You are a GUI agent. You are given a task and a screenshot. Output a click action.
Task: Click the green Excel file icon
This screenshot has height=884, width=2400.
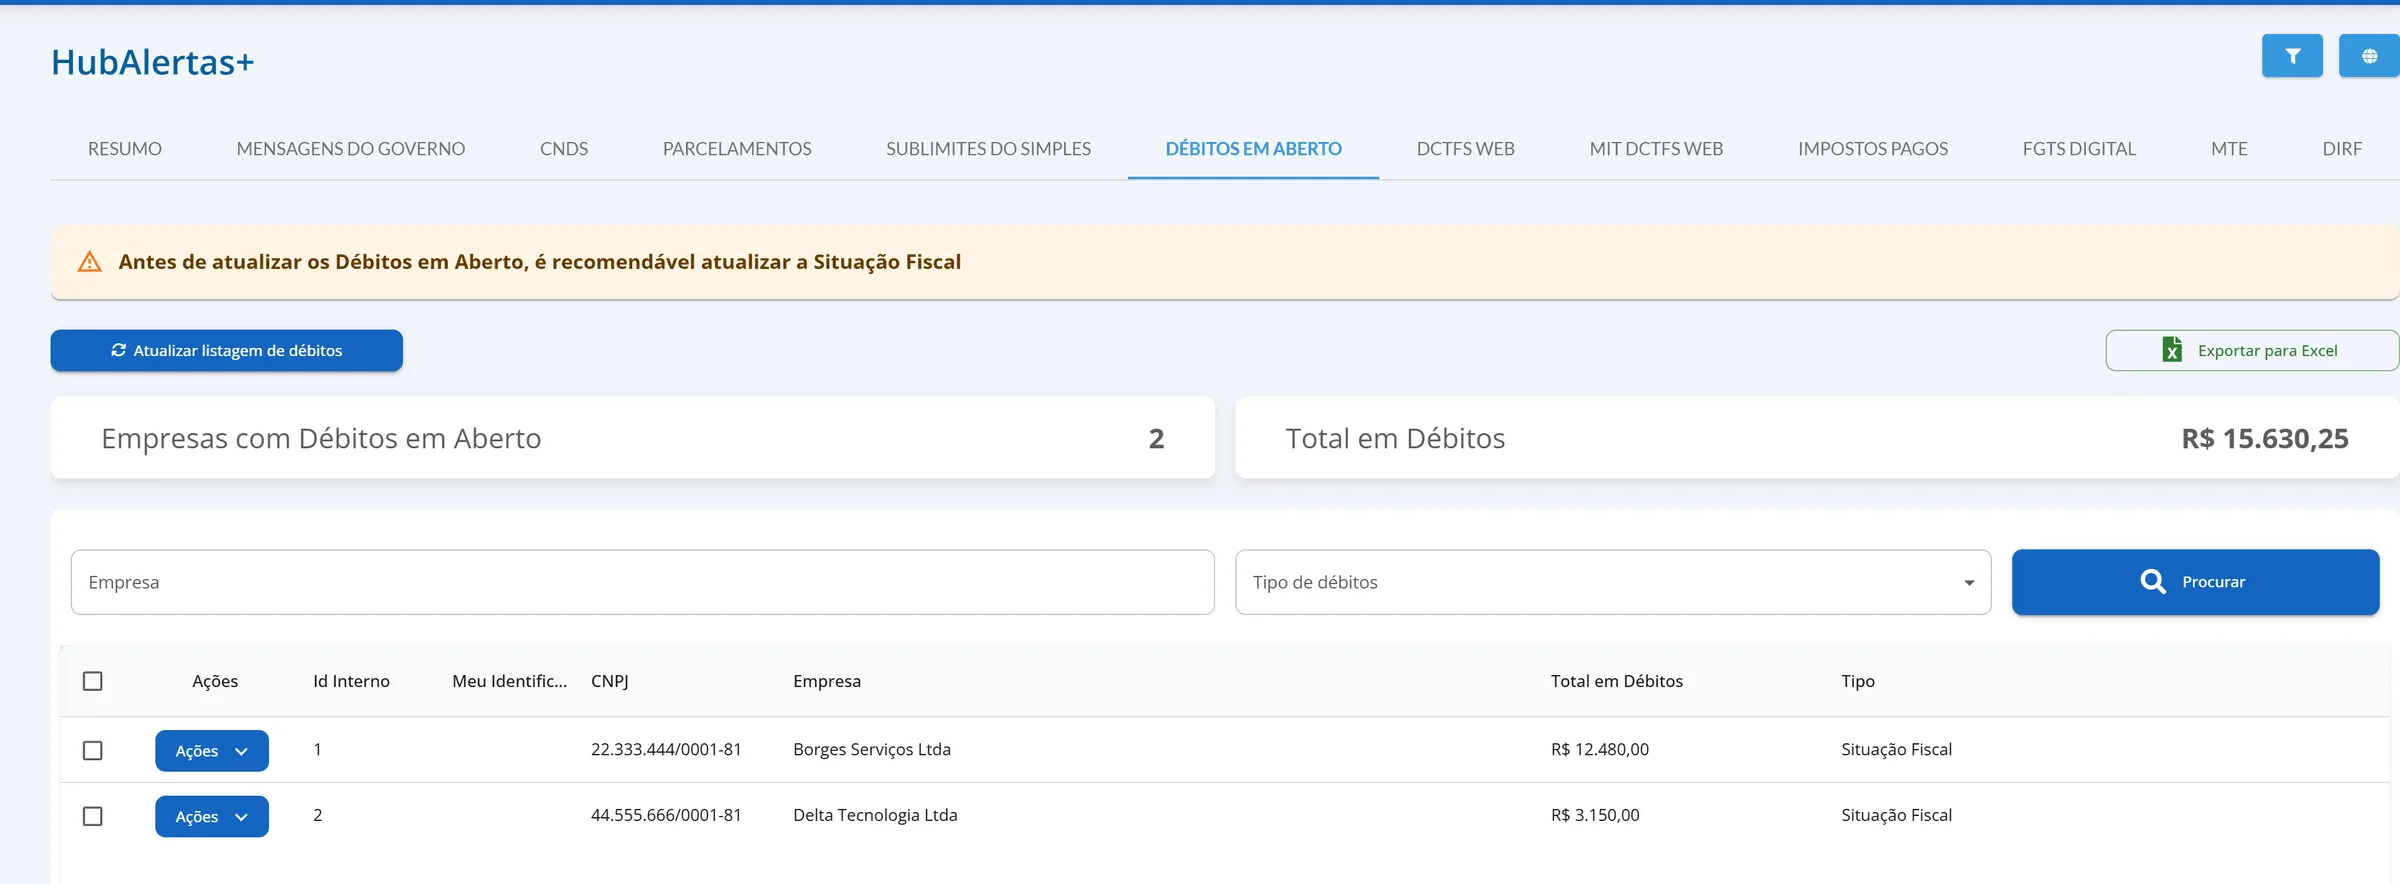[2172, 350]
